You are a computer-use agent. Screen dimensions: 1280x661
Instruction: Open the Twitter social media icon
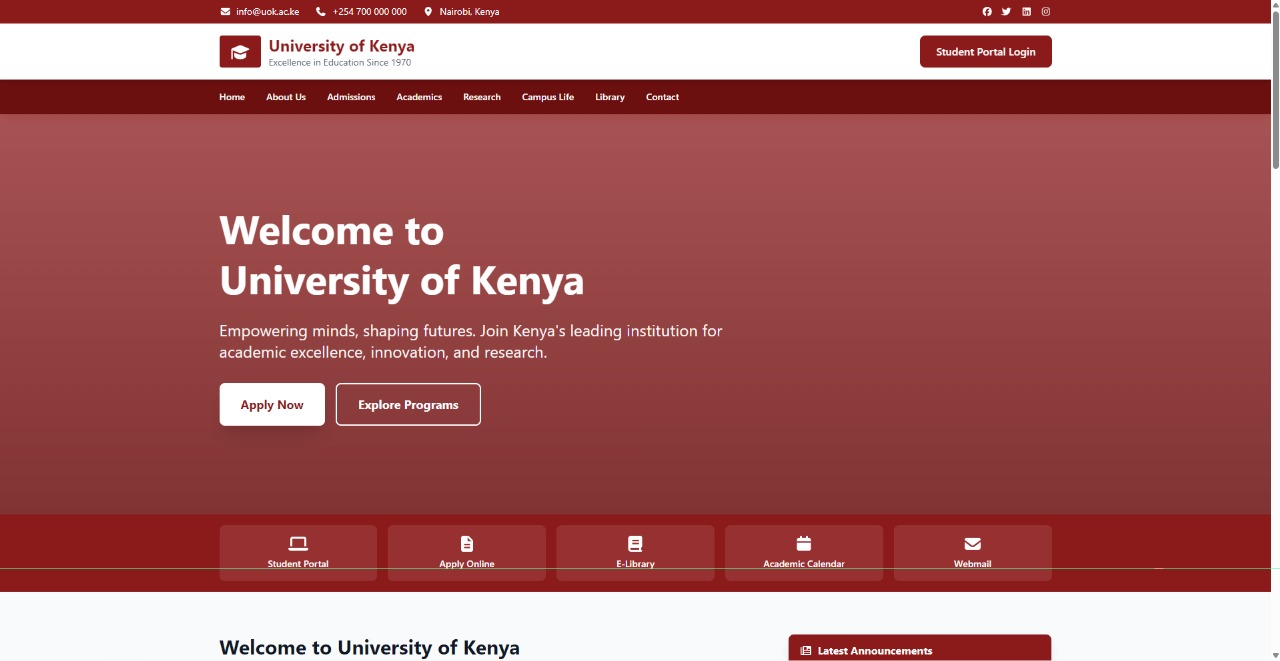(x=1006, y=11)
